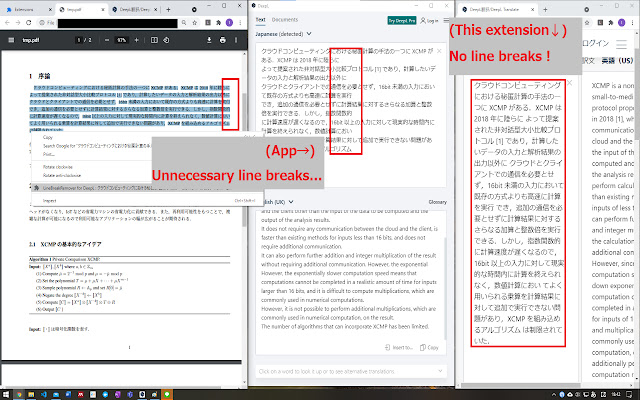Open the PDF viewer sidebar menu icon
Image resolution: width=640 pixels, height=400 pixels.
tap(11, 40)
